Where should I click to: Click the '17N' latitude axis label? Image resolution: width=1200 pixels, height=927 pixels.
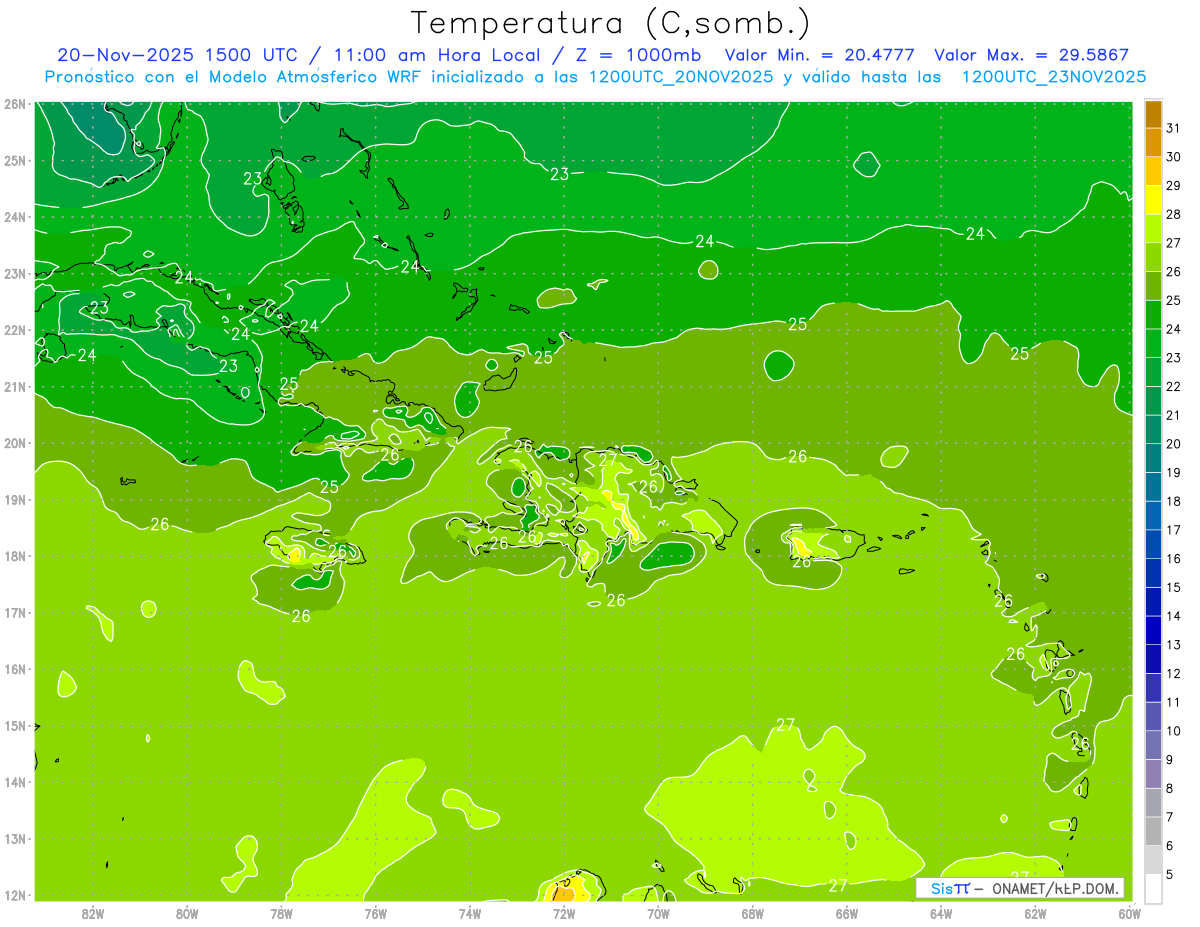[15, 613]
